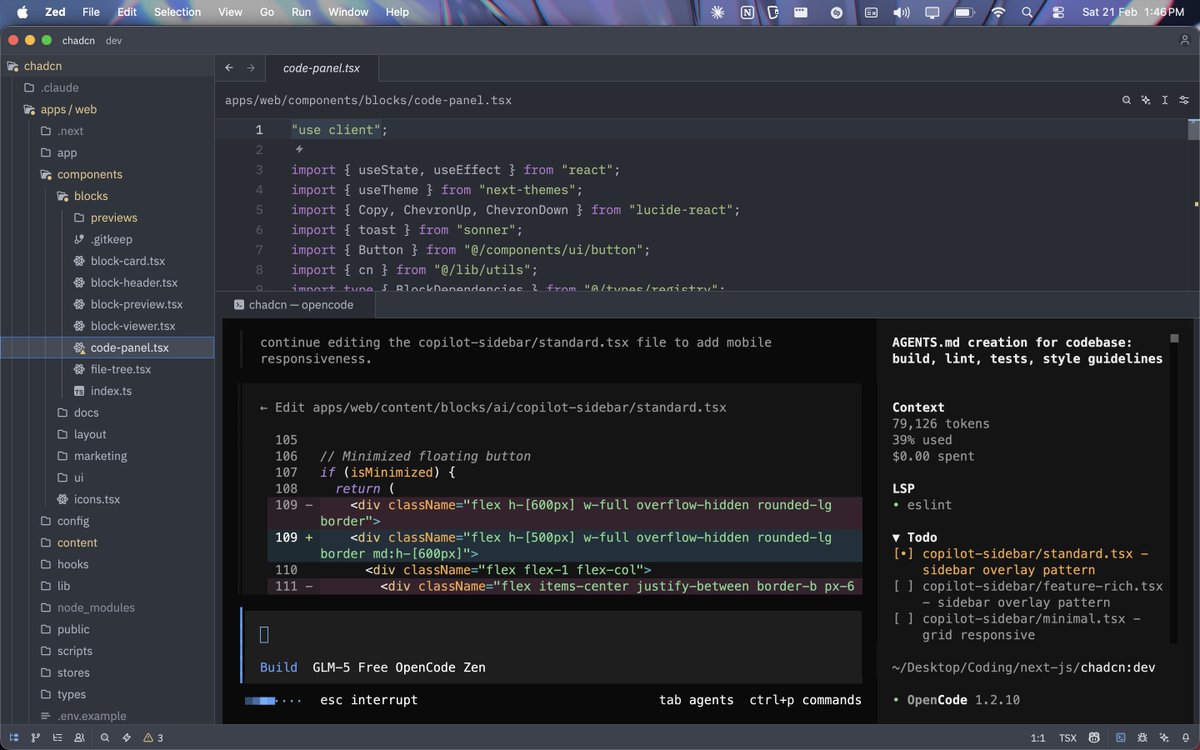Open editor controls sliders icon
The image size is (1200, 750).
(x=1184, y=100)
